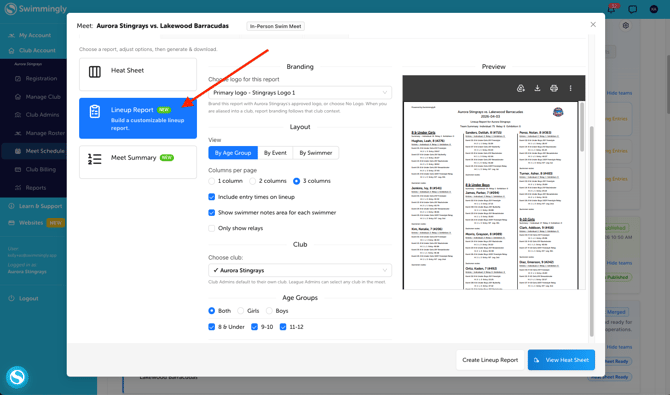This screenshot has width=670, height=395.
Task: Open notifications bell in top bar
Action: [x=612, y=9]
